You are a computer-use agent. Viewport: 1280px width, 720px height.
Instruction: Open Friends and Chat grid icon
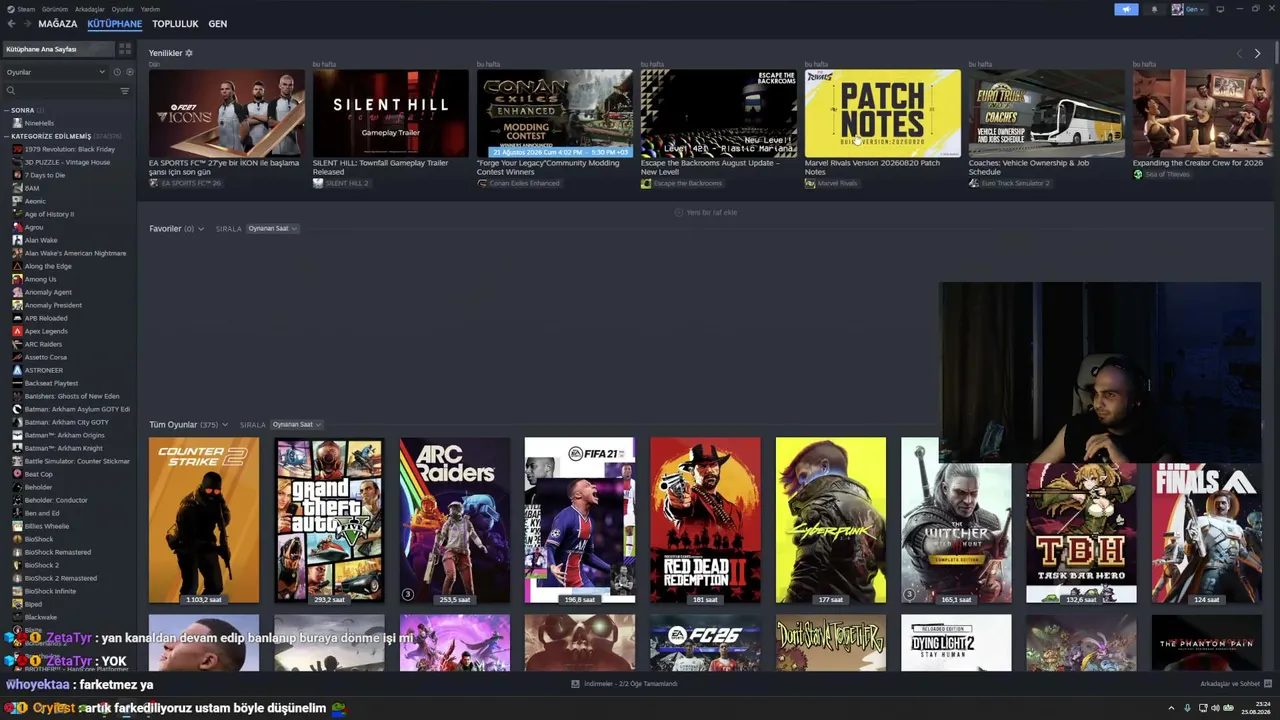[1267, 684]
